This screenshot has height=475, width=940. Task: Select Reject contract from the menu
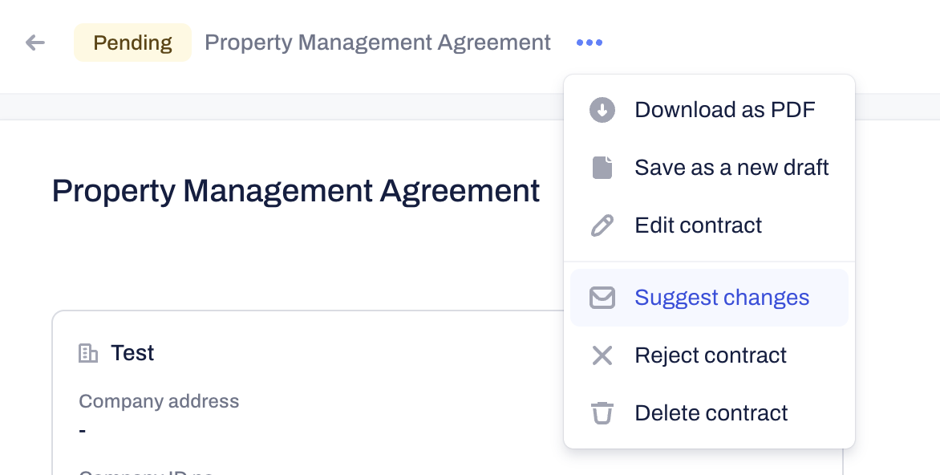pyautogui.click(x=709, y=355)
